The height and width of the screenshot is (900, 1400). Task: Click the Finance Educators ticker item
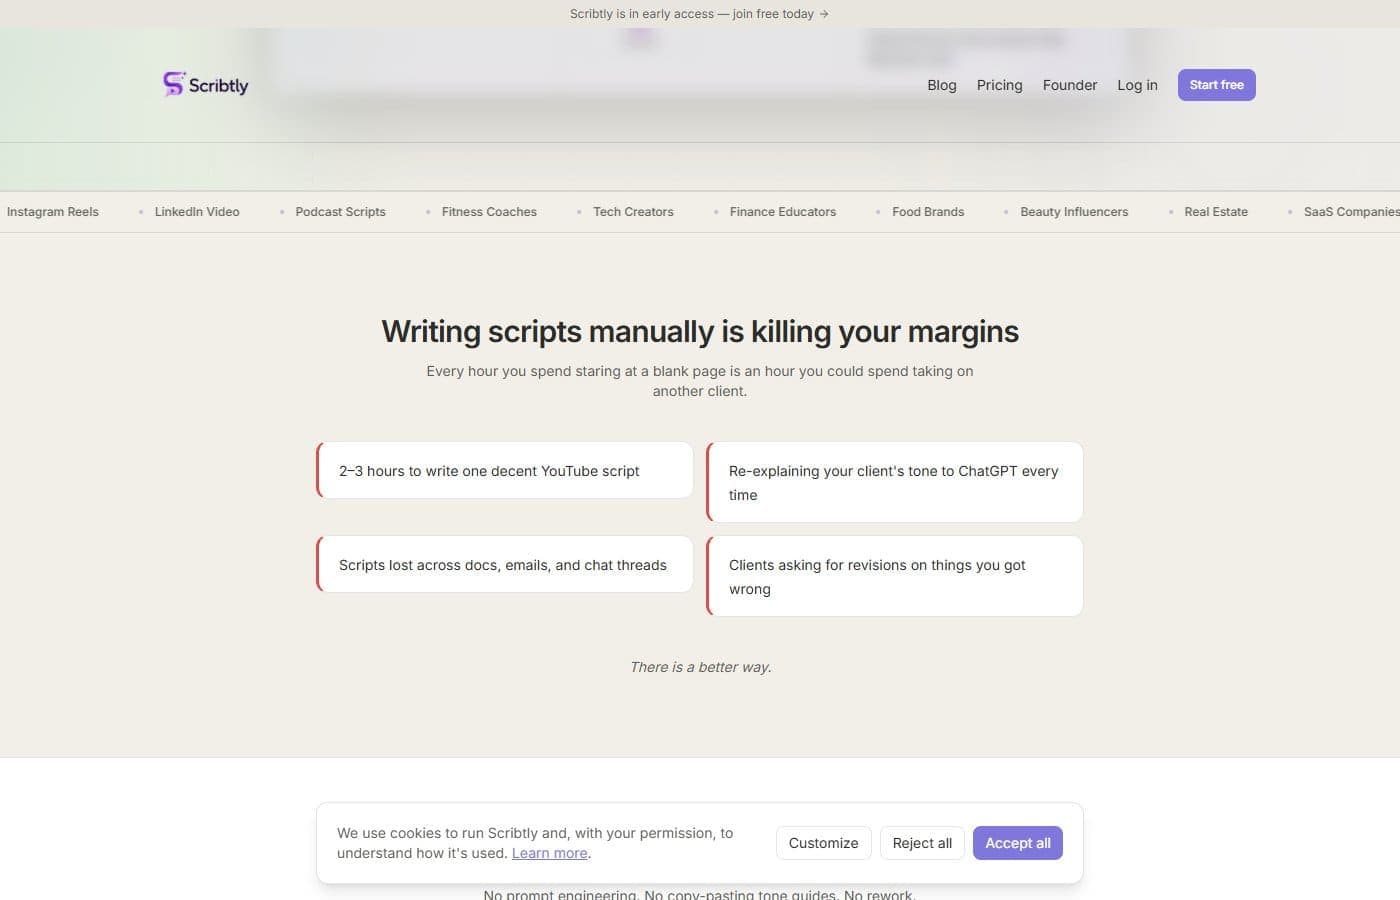point(782,212)
